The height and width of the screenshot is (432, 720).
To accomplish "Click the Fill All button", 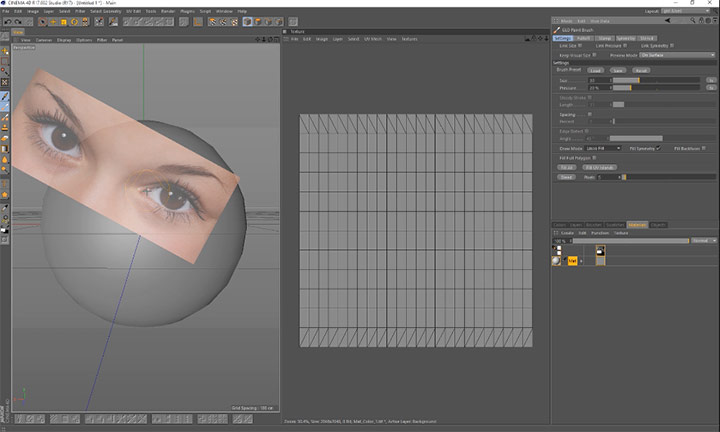I will click(566, 168).
